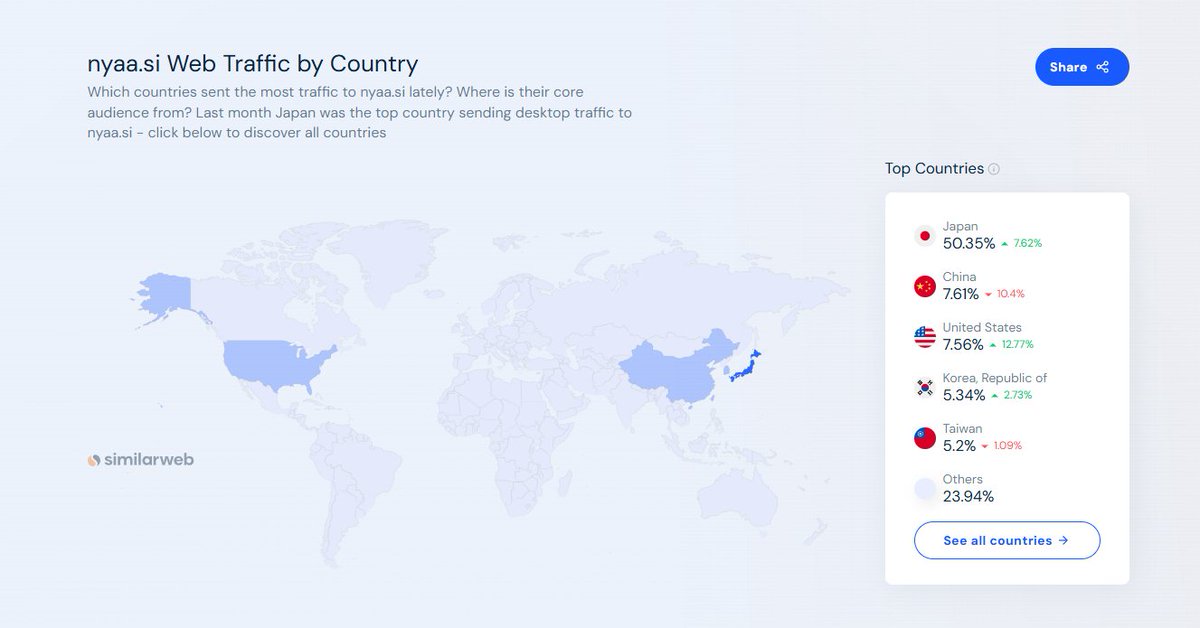Click Korea's 5.34% share value
The width and height of the screenshot is (1200, 628).
[x=964, y=395]
